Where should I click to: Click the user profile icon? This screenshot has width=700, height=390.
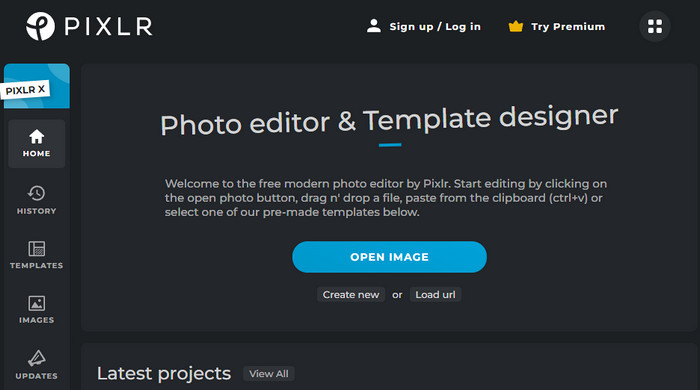[374, 26]
